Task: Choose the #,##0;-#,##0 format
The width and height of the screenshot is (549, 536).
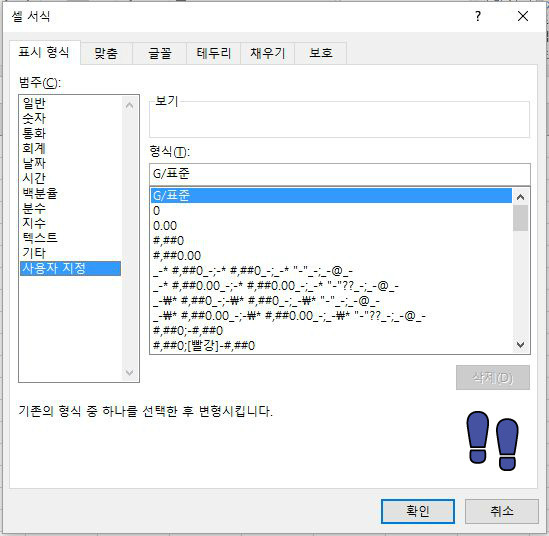Action: click(331, 331)
